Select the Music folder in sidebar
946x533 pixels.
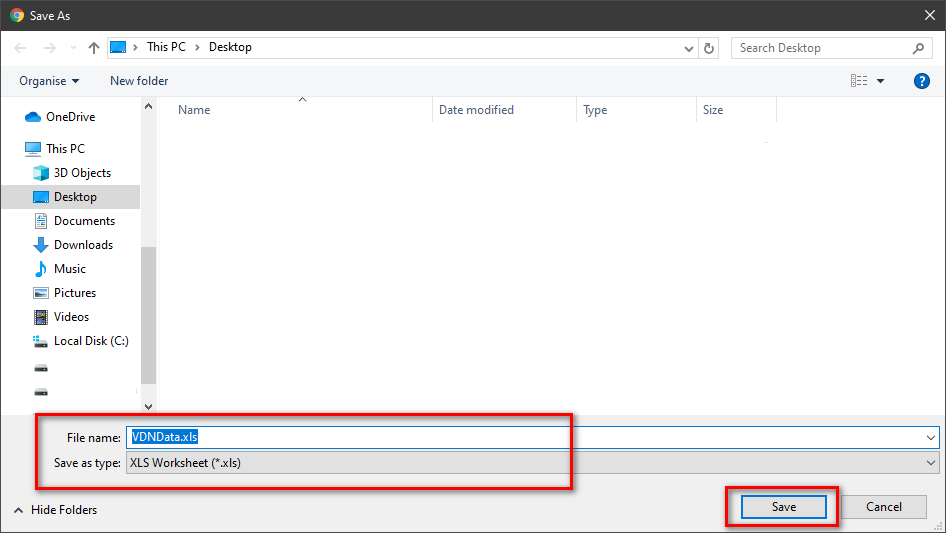pos(69,269)
